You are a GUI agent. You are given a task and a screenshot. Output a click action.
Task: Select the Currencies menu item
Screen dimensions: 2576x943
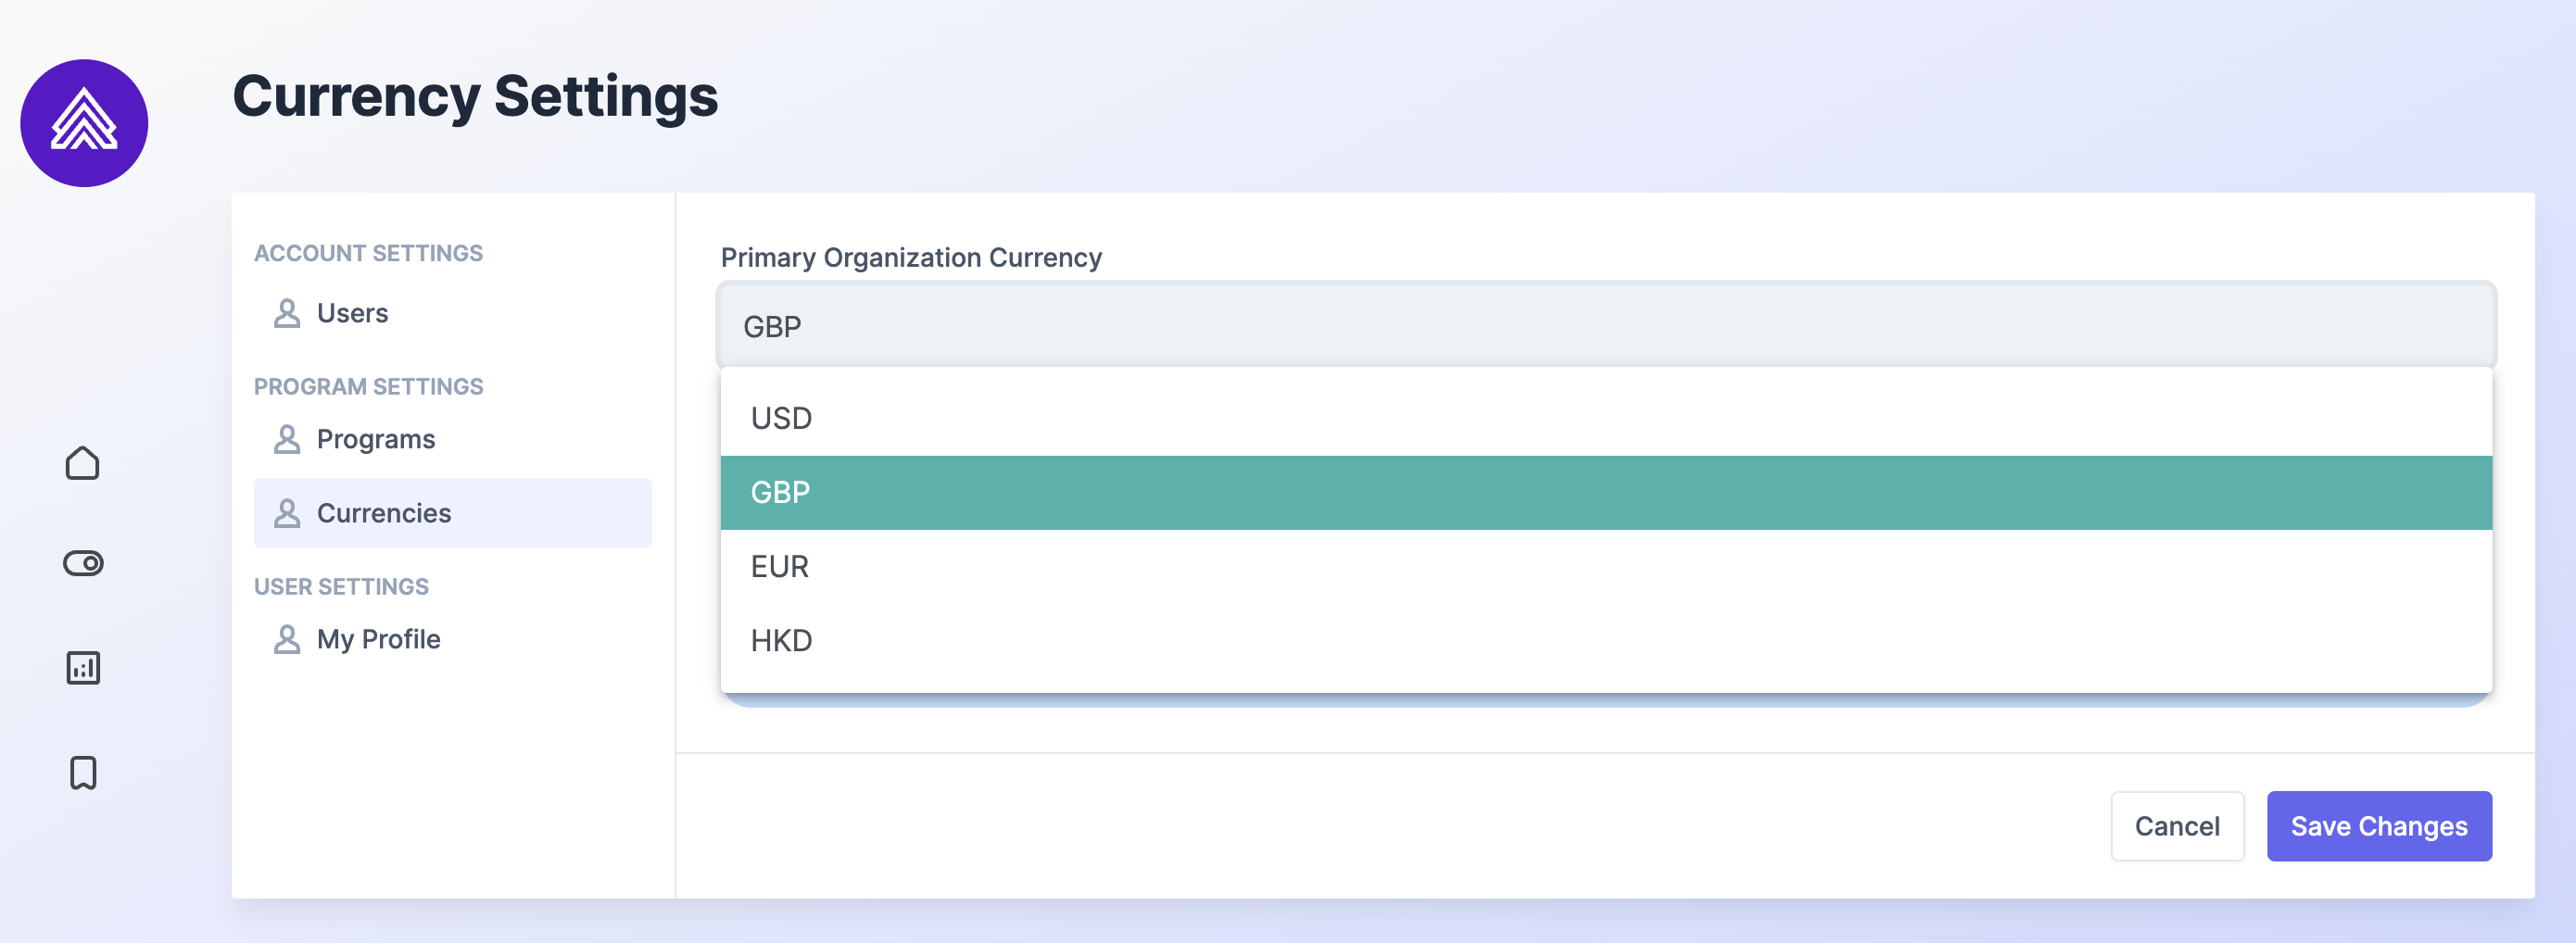click(453, 513)
